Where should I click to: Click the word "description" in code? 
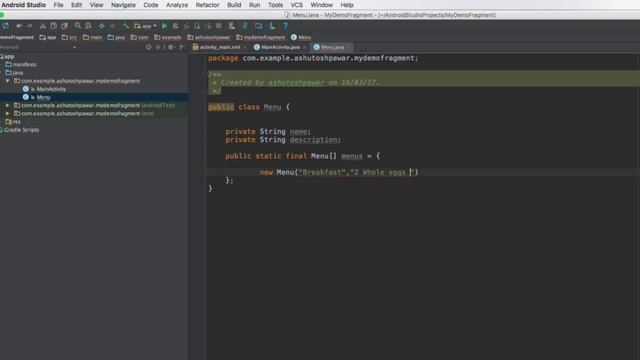[313, 140]
